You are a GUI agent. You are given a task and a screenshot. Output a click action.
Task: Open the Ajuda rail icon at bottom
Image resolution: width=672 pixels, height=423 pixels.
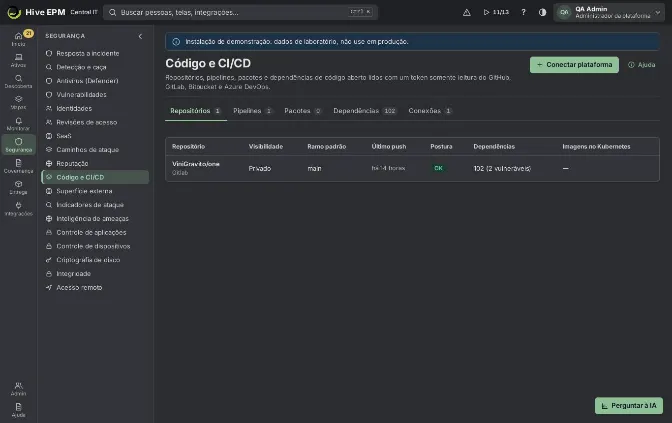pos(18,410)
